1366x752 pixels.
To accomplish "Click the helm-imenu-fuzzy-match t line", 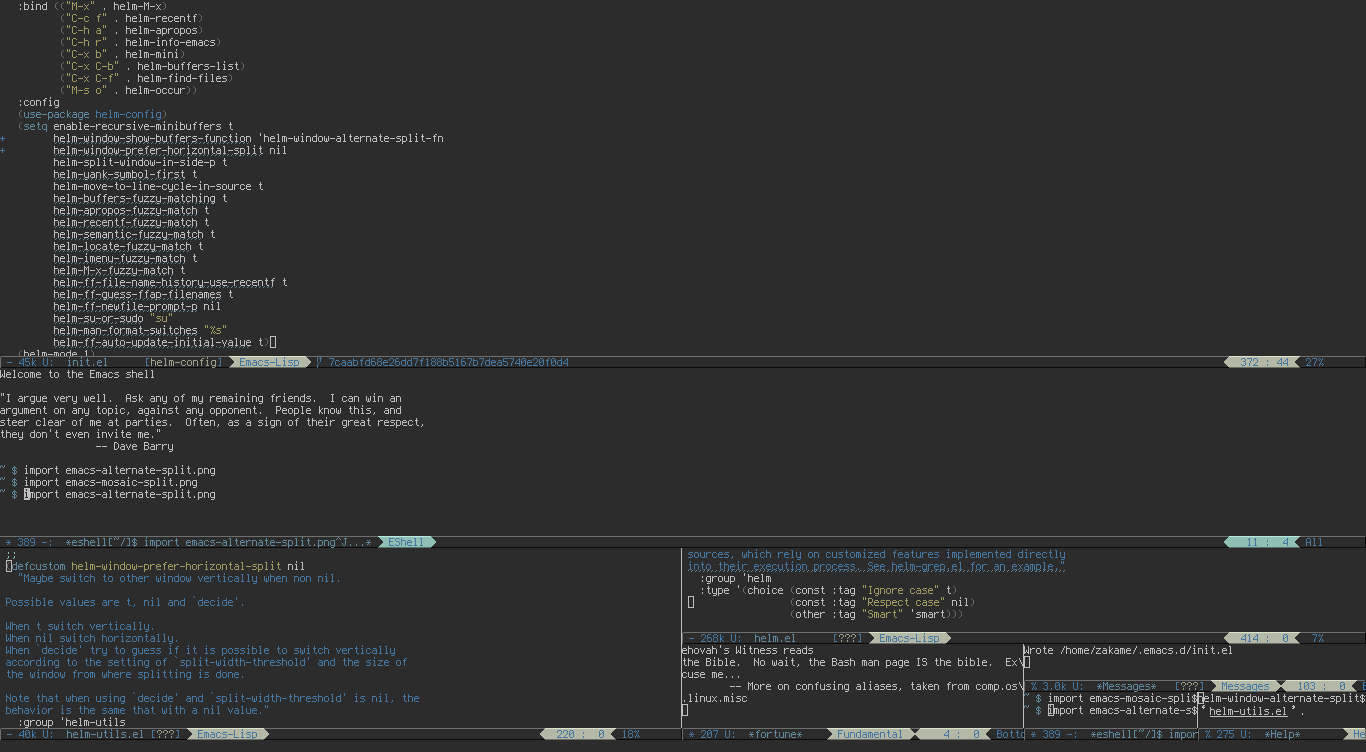I will pyautogui.click(x=125, y=258).
